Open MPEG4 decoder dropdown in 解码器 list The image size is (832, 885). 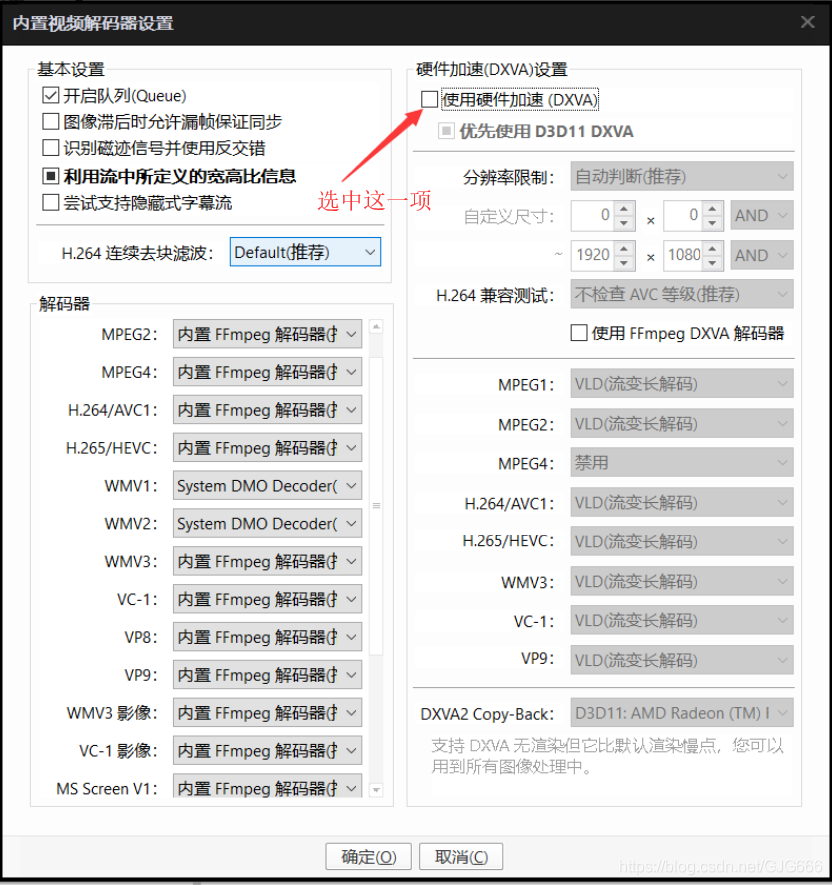(x=268, y=372)
